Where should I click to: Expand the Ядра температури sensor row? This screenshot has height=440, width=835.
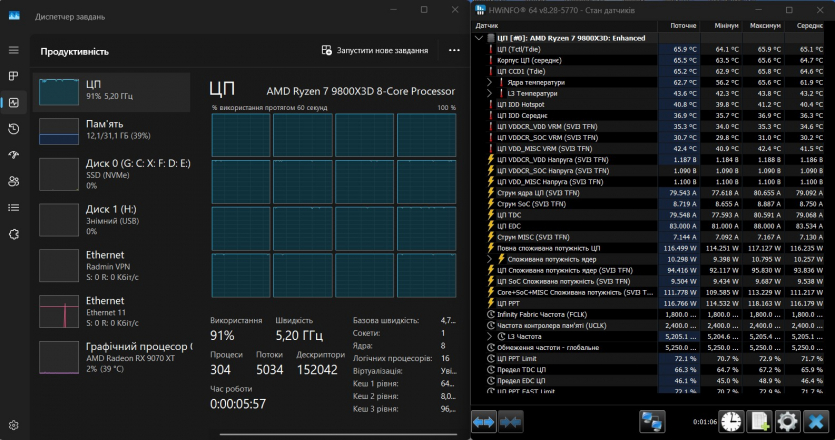click(489, 83)
